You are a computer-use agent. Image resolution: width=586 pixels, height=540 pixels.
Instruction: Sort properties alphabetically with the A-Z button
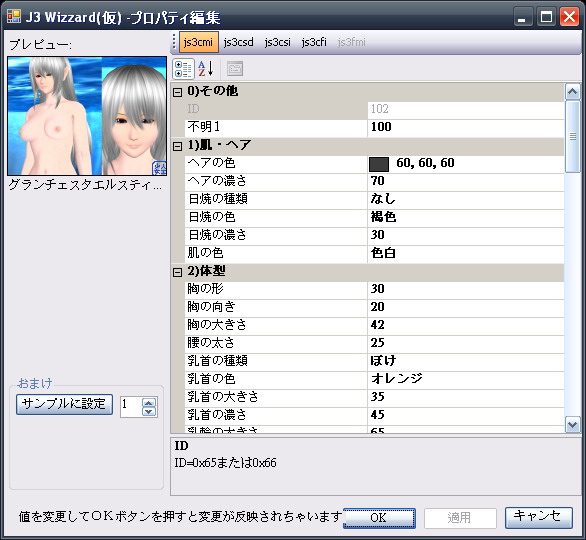(x=206, y=69)
